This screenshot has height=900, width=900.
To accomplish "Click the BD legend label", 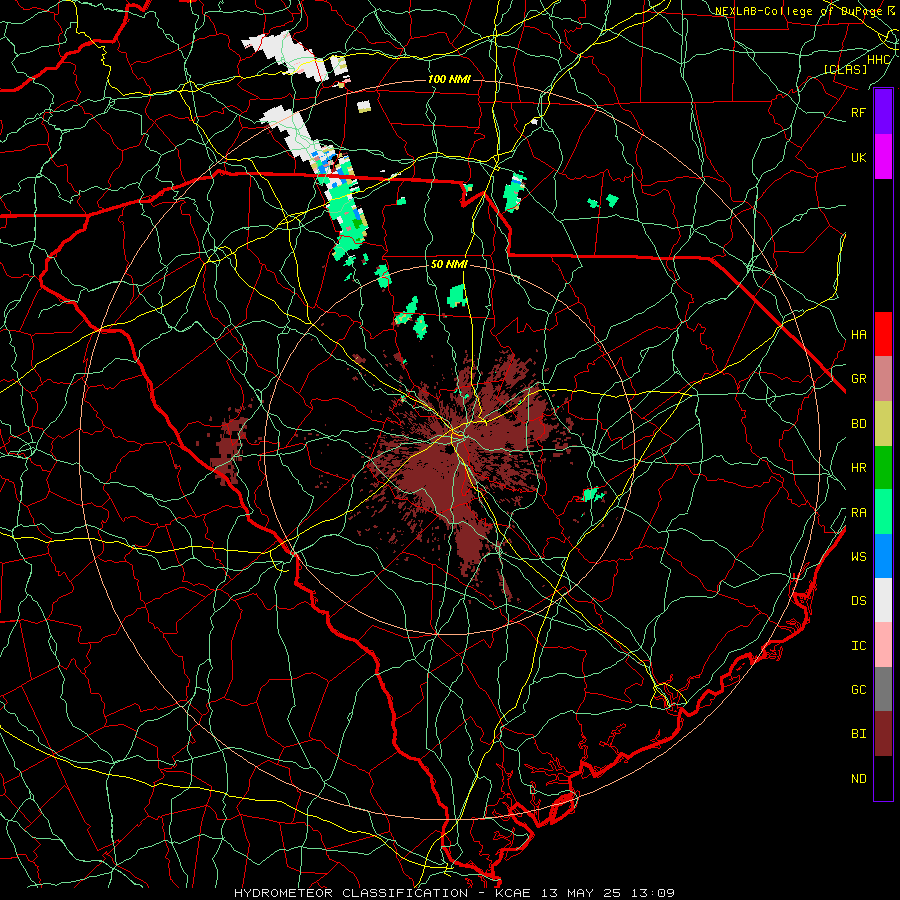I will tap(858, 424).
